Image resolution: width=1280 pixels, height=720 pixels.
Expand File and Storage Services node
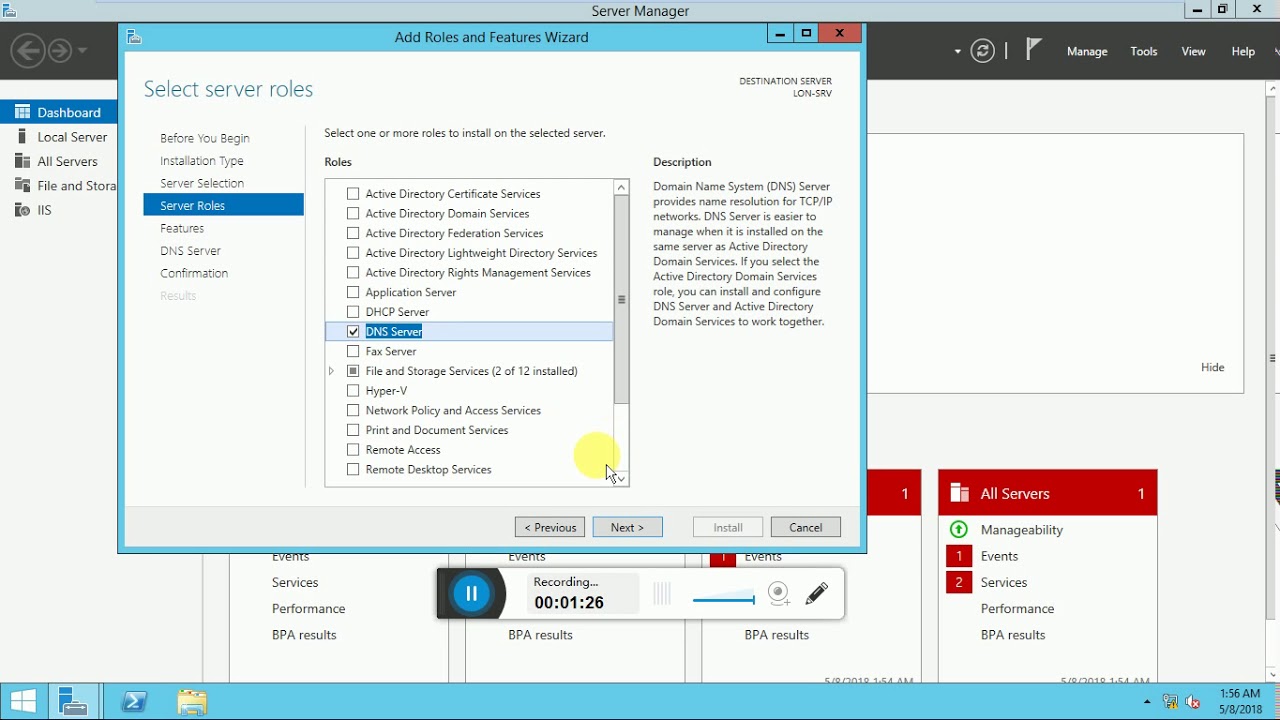click(x=332, y=371)
